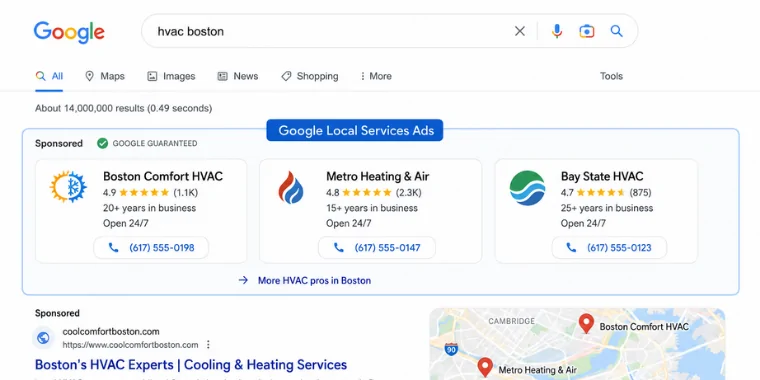The width and height of the screenshot is (760, 380).
Task: Expand the More search categories menu
Action: (376, 76)
